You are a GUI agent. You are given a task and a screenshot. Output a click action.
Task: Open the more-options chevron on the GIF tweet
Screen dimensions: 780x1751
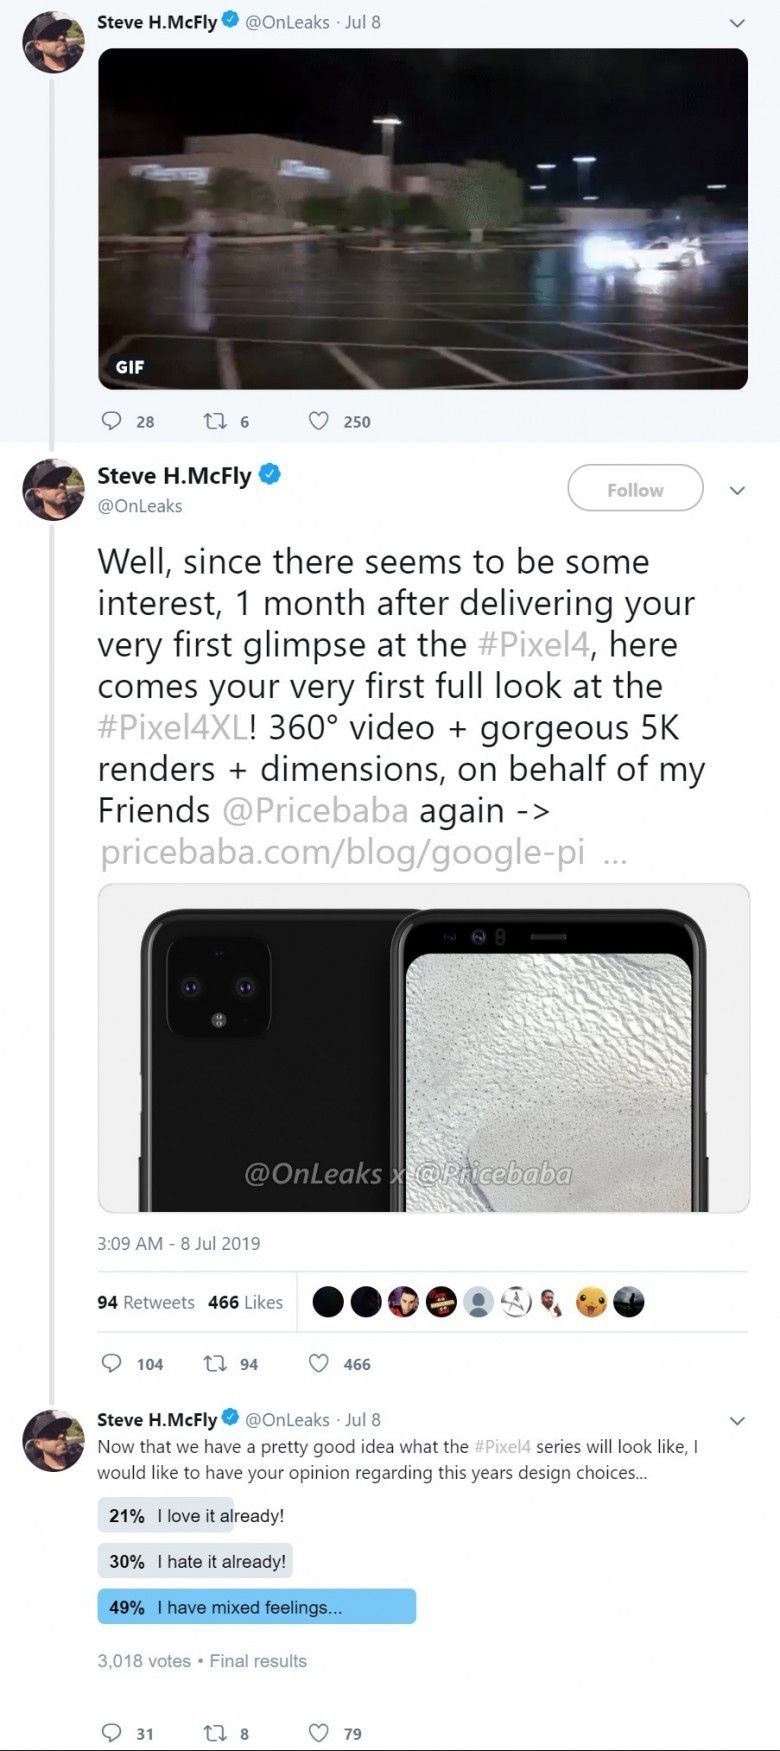coord(737,22)
